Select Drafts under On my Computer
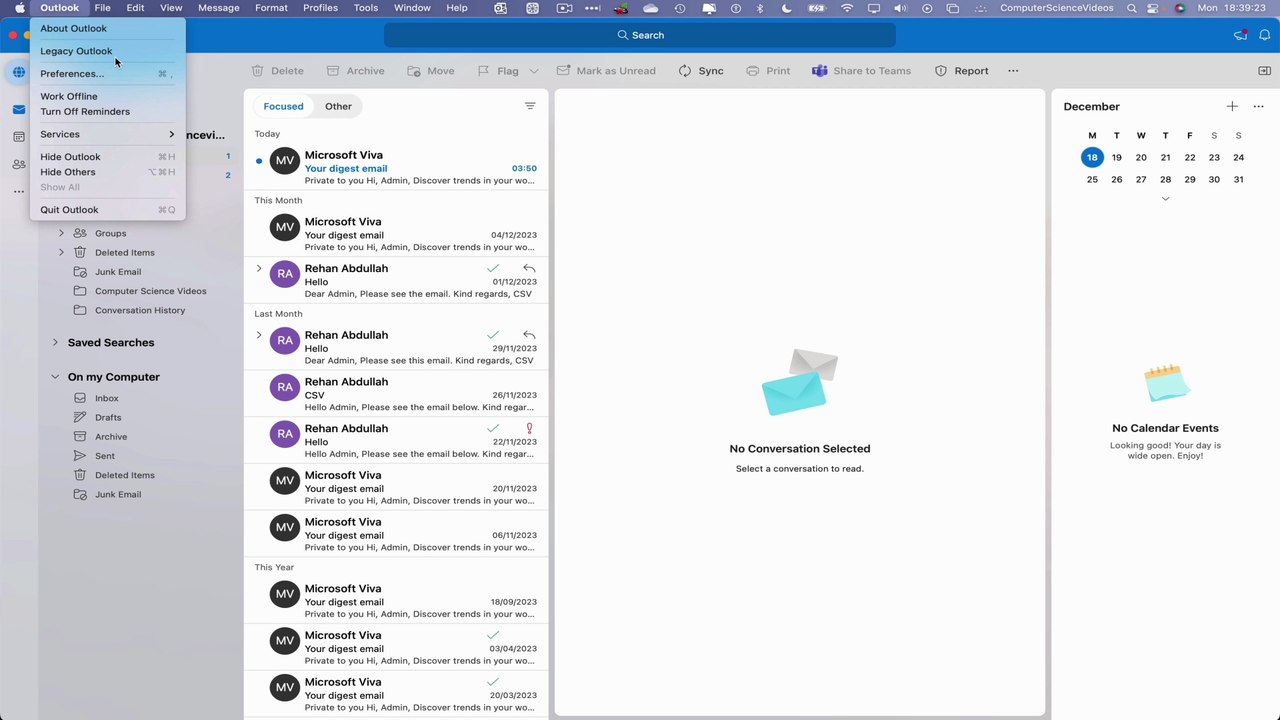The height and width of the screenshot is (720, 1280). (x=108, y=417)
